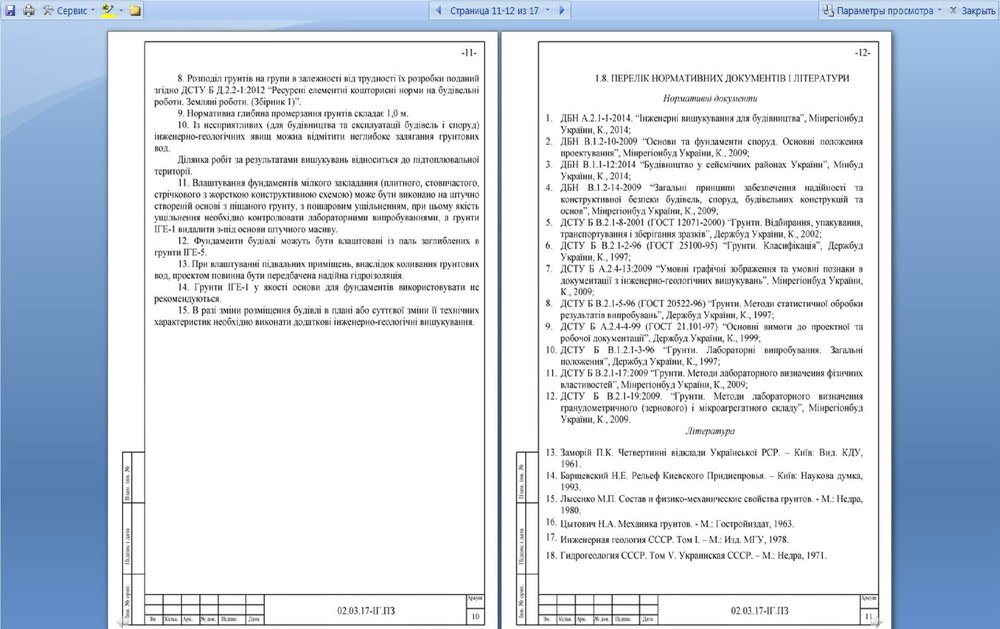Click stamp code 02.03.17-ІГ.ПЗ on right page
The width and height of the screenshot is (1000, 629).
[760, 610]
